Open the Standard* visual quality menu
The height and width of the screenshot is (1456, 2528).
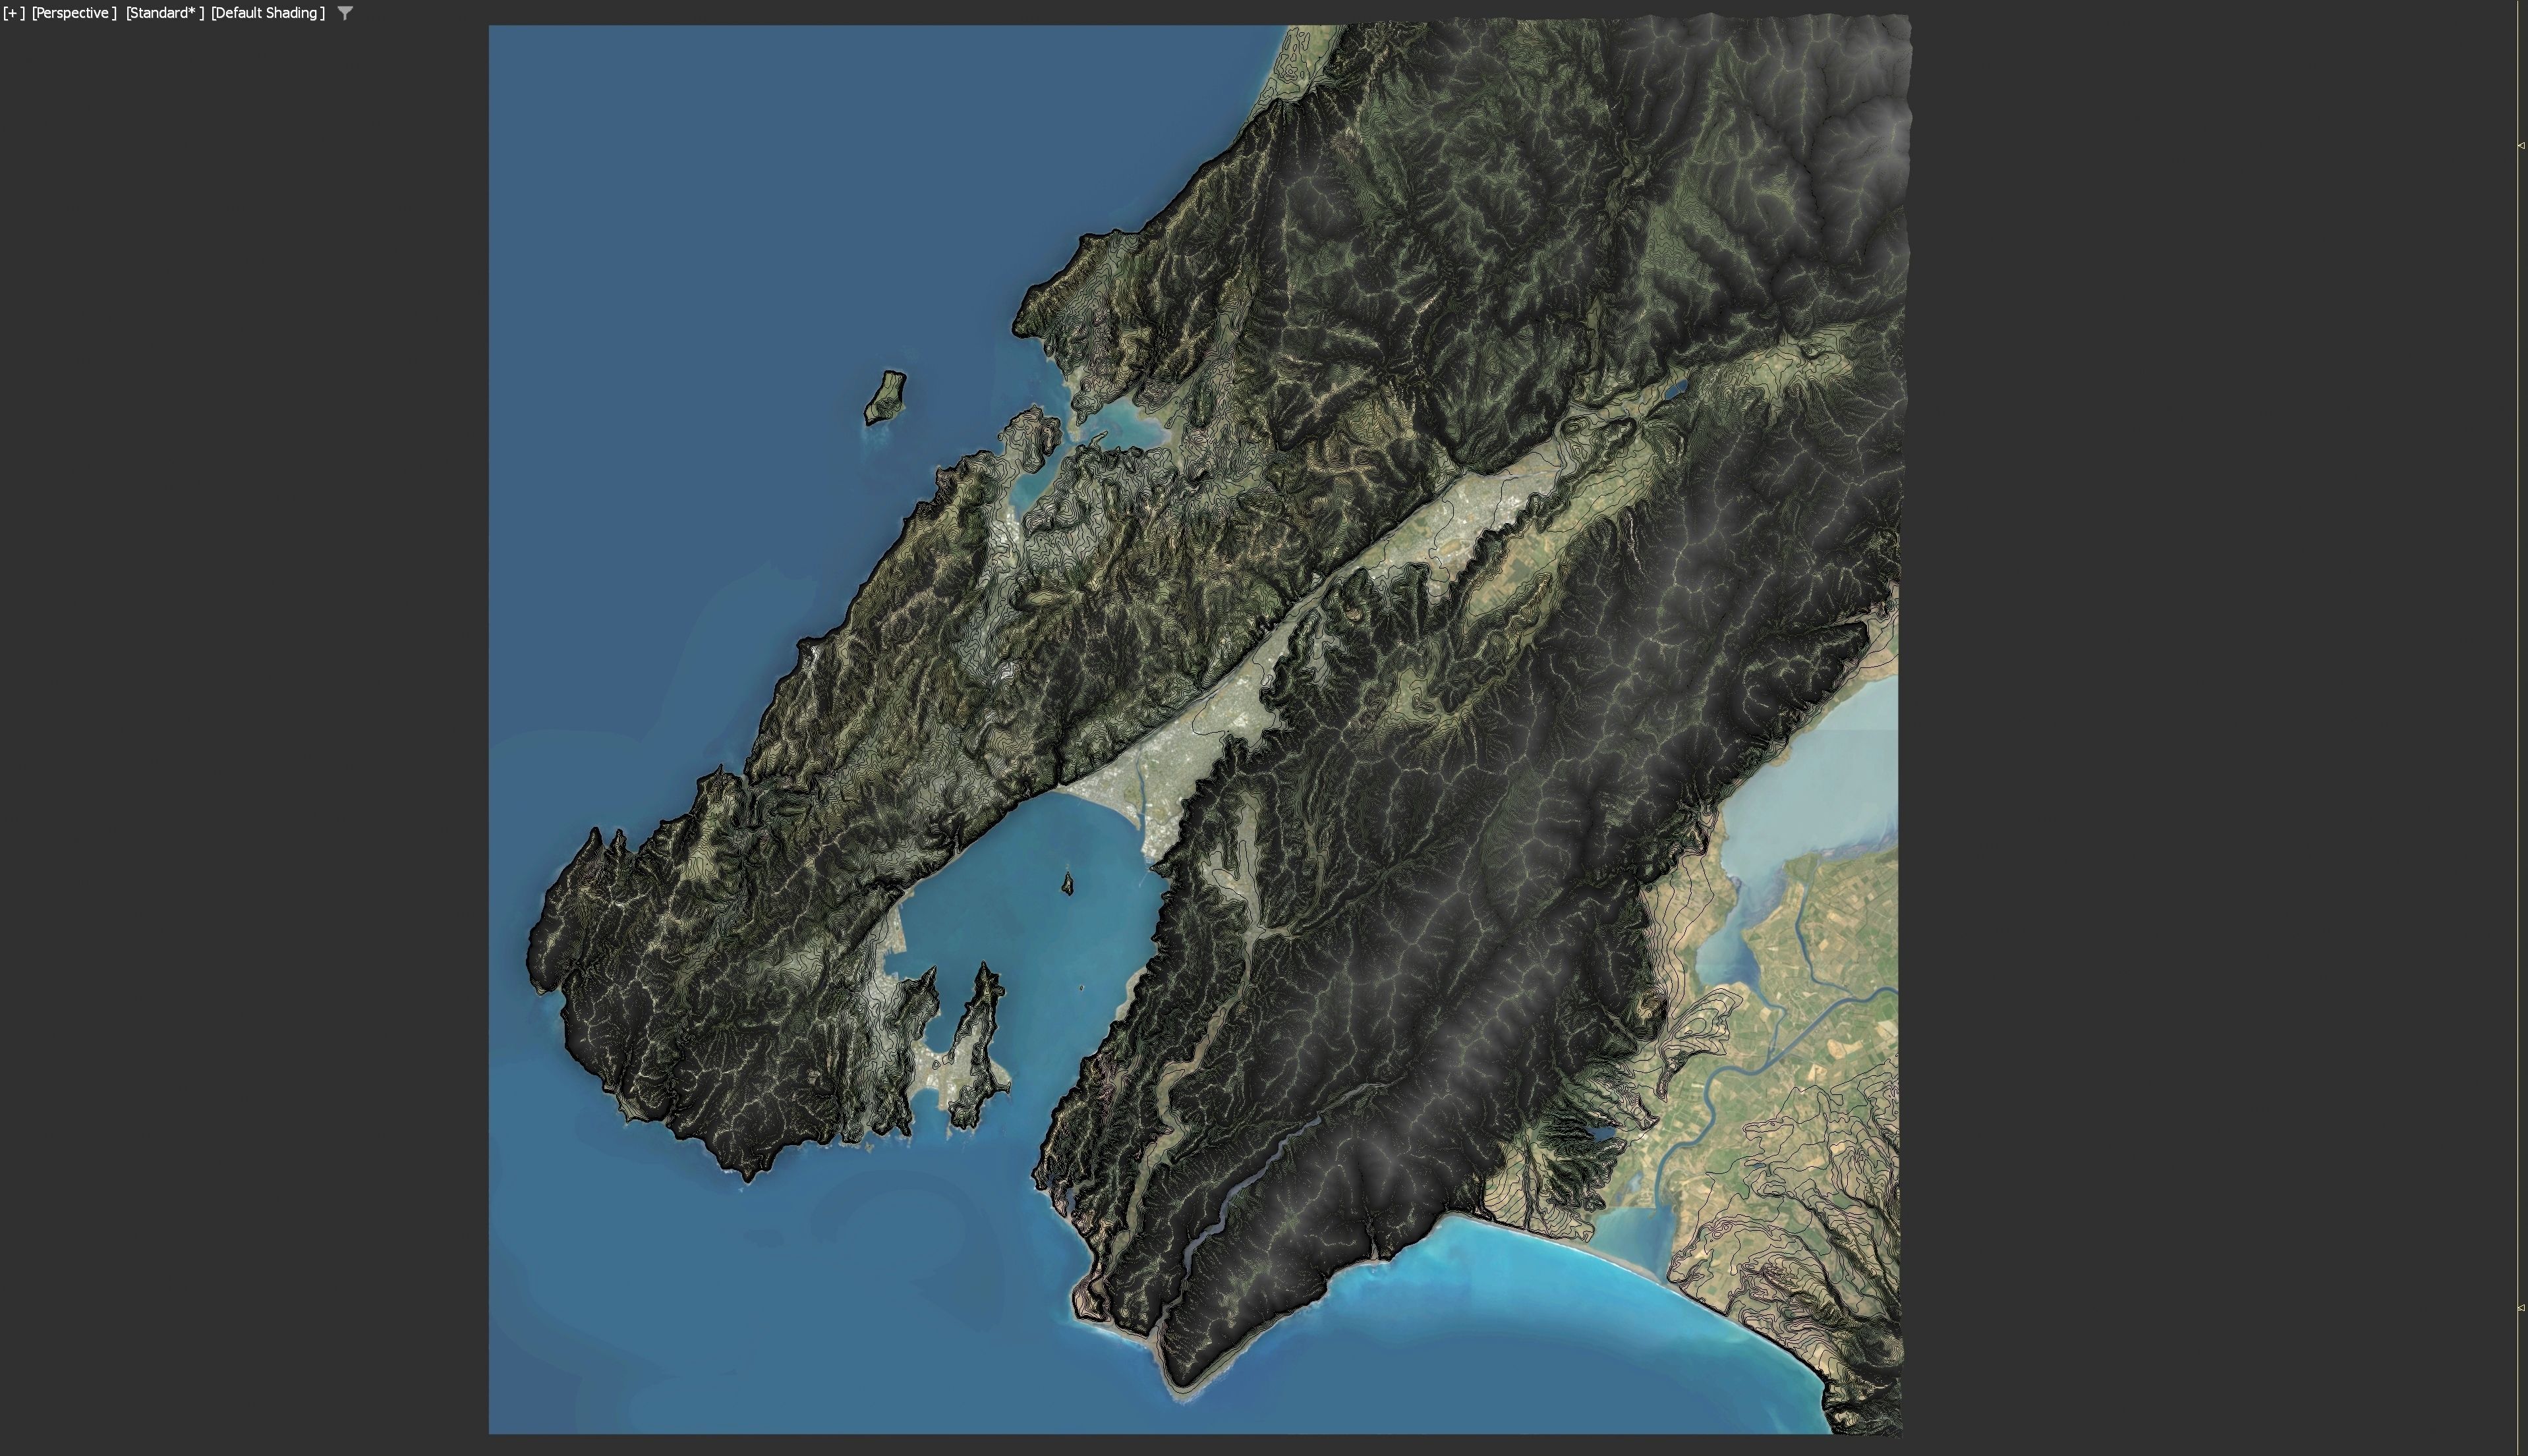(165, 13)
